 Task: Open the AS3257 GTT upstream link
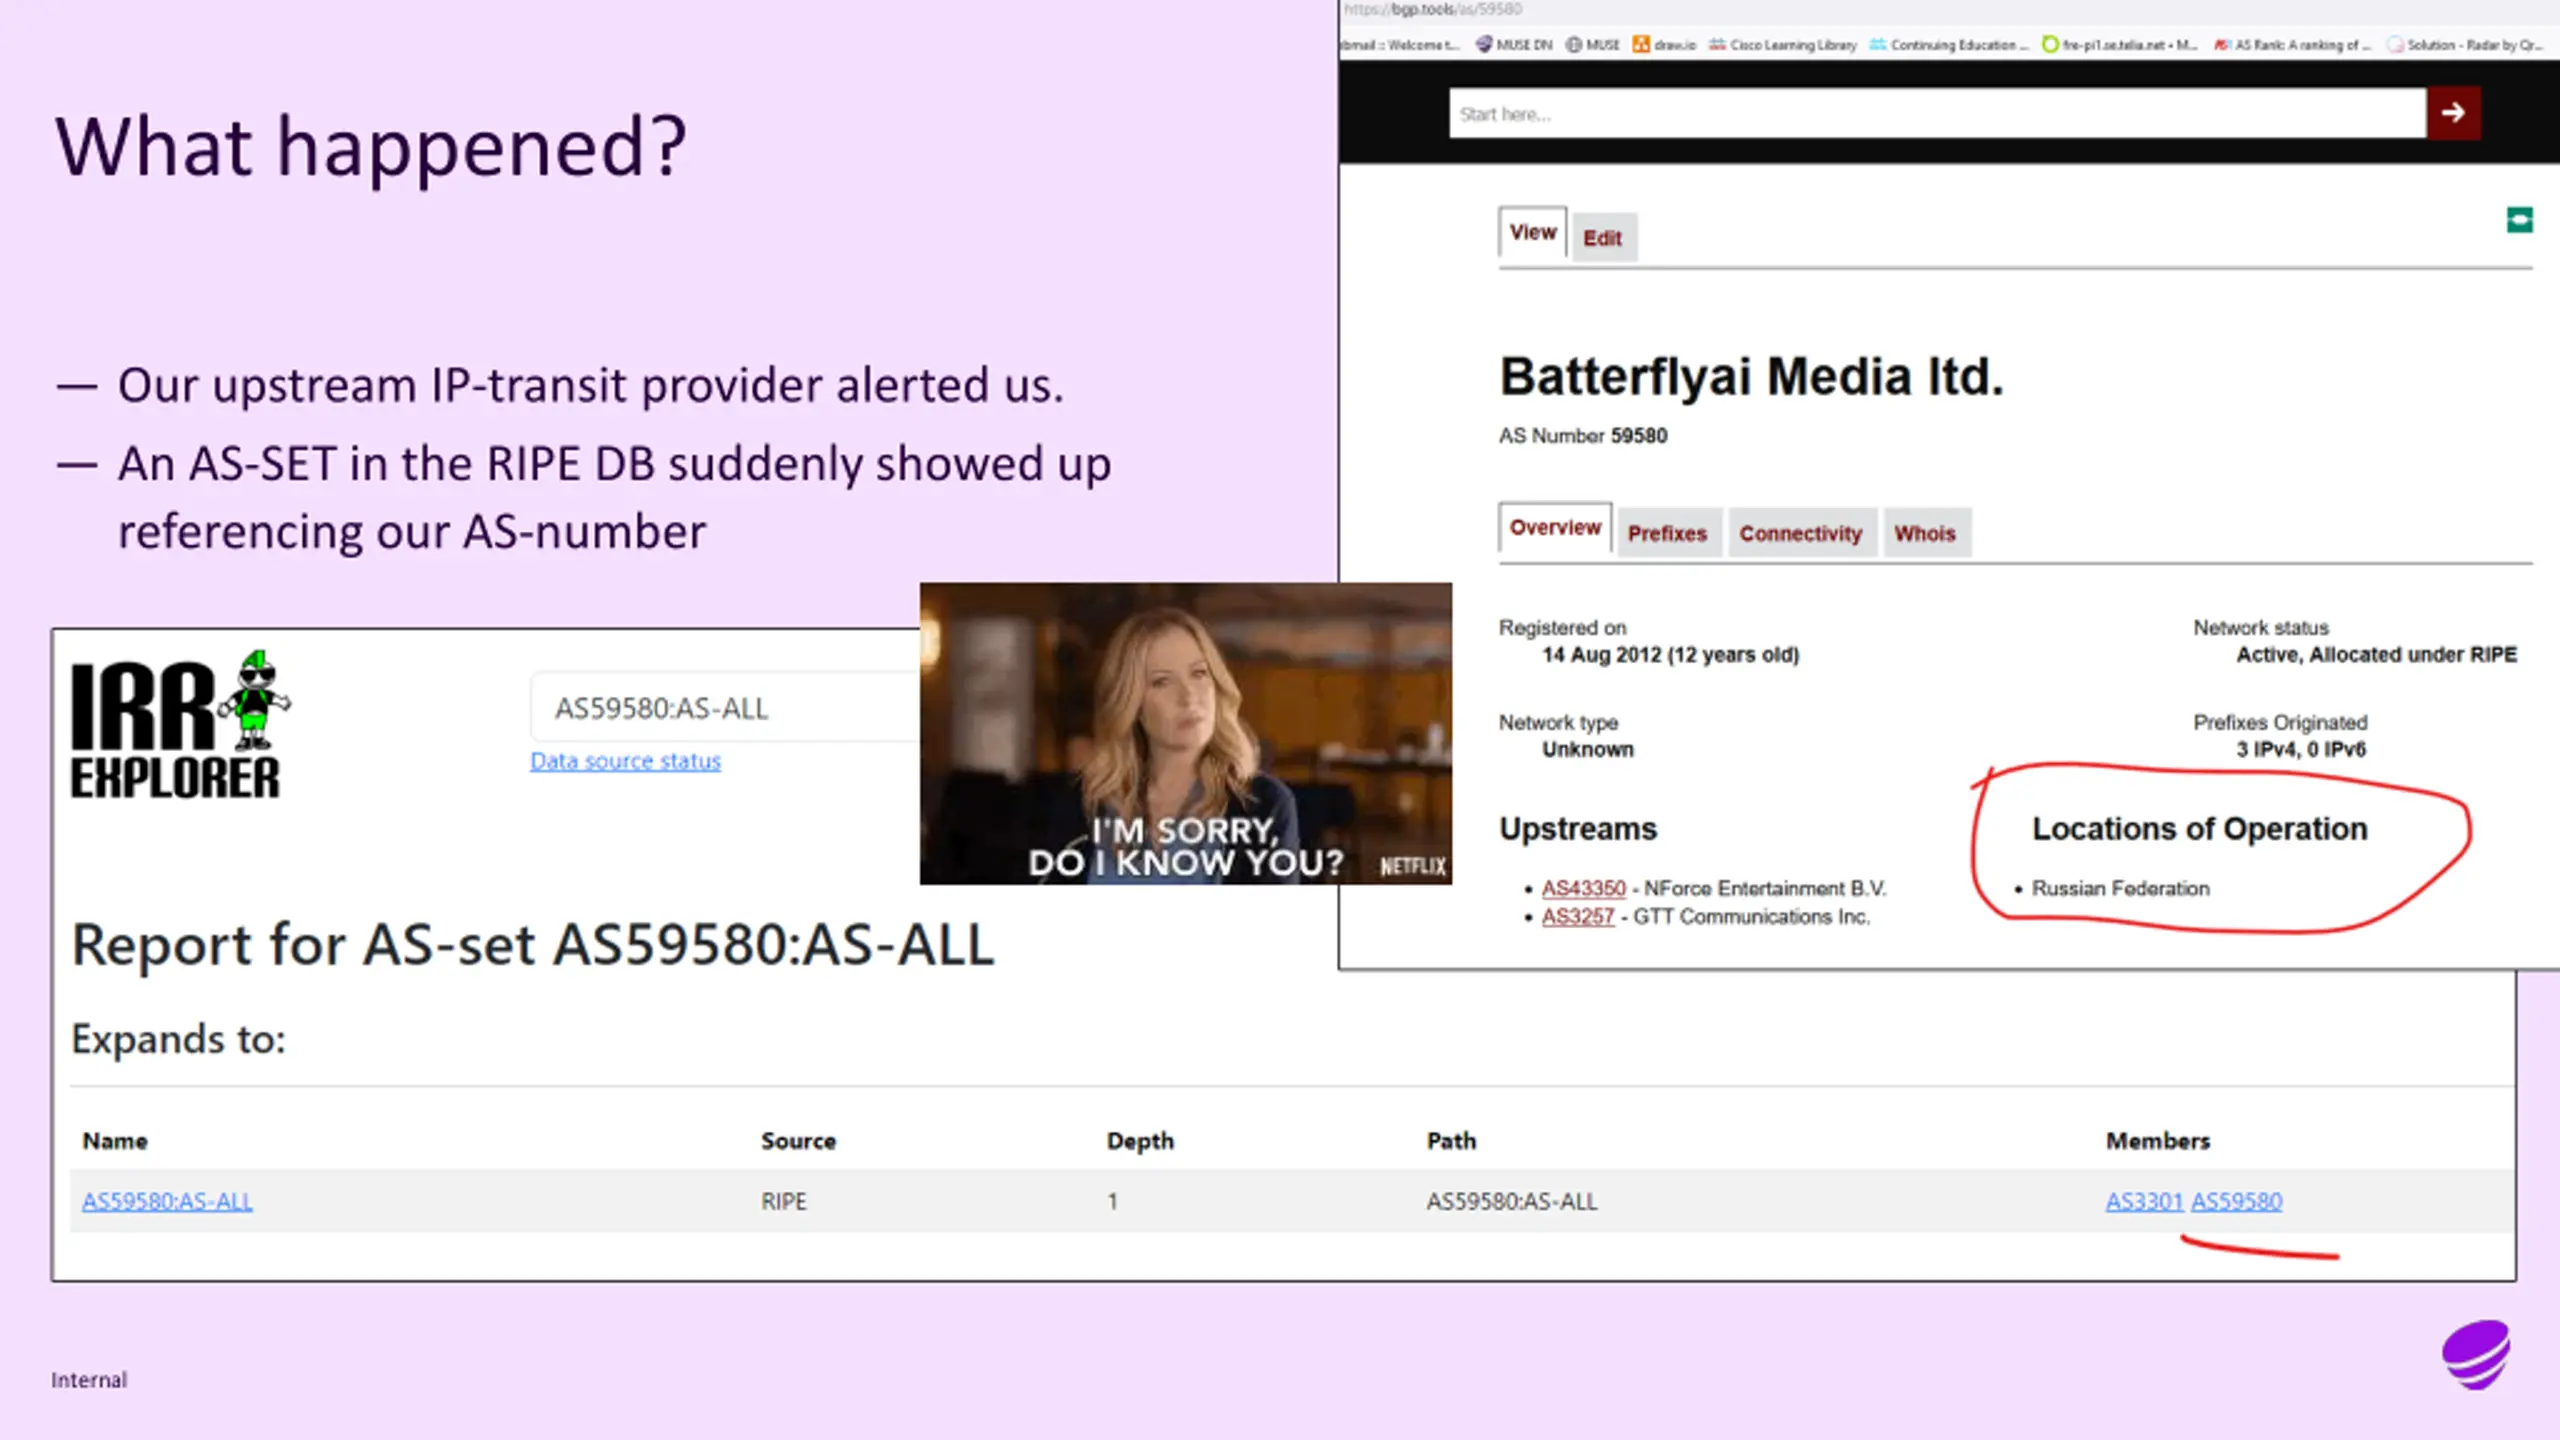click(x=1577, y=917)
